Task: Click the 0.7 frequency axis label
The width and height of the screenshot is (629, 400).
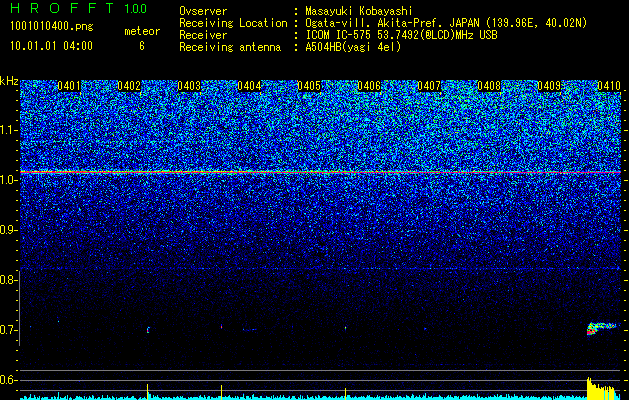Action: [8, 330]
